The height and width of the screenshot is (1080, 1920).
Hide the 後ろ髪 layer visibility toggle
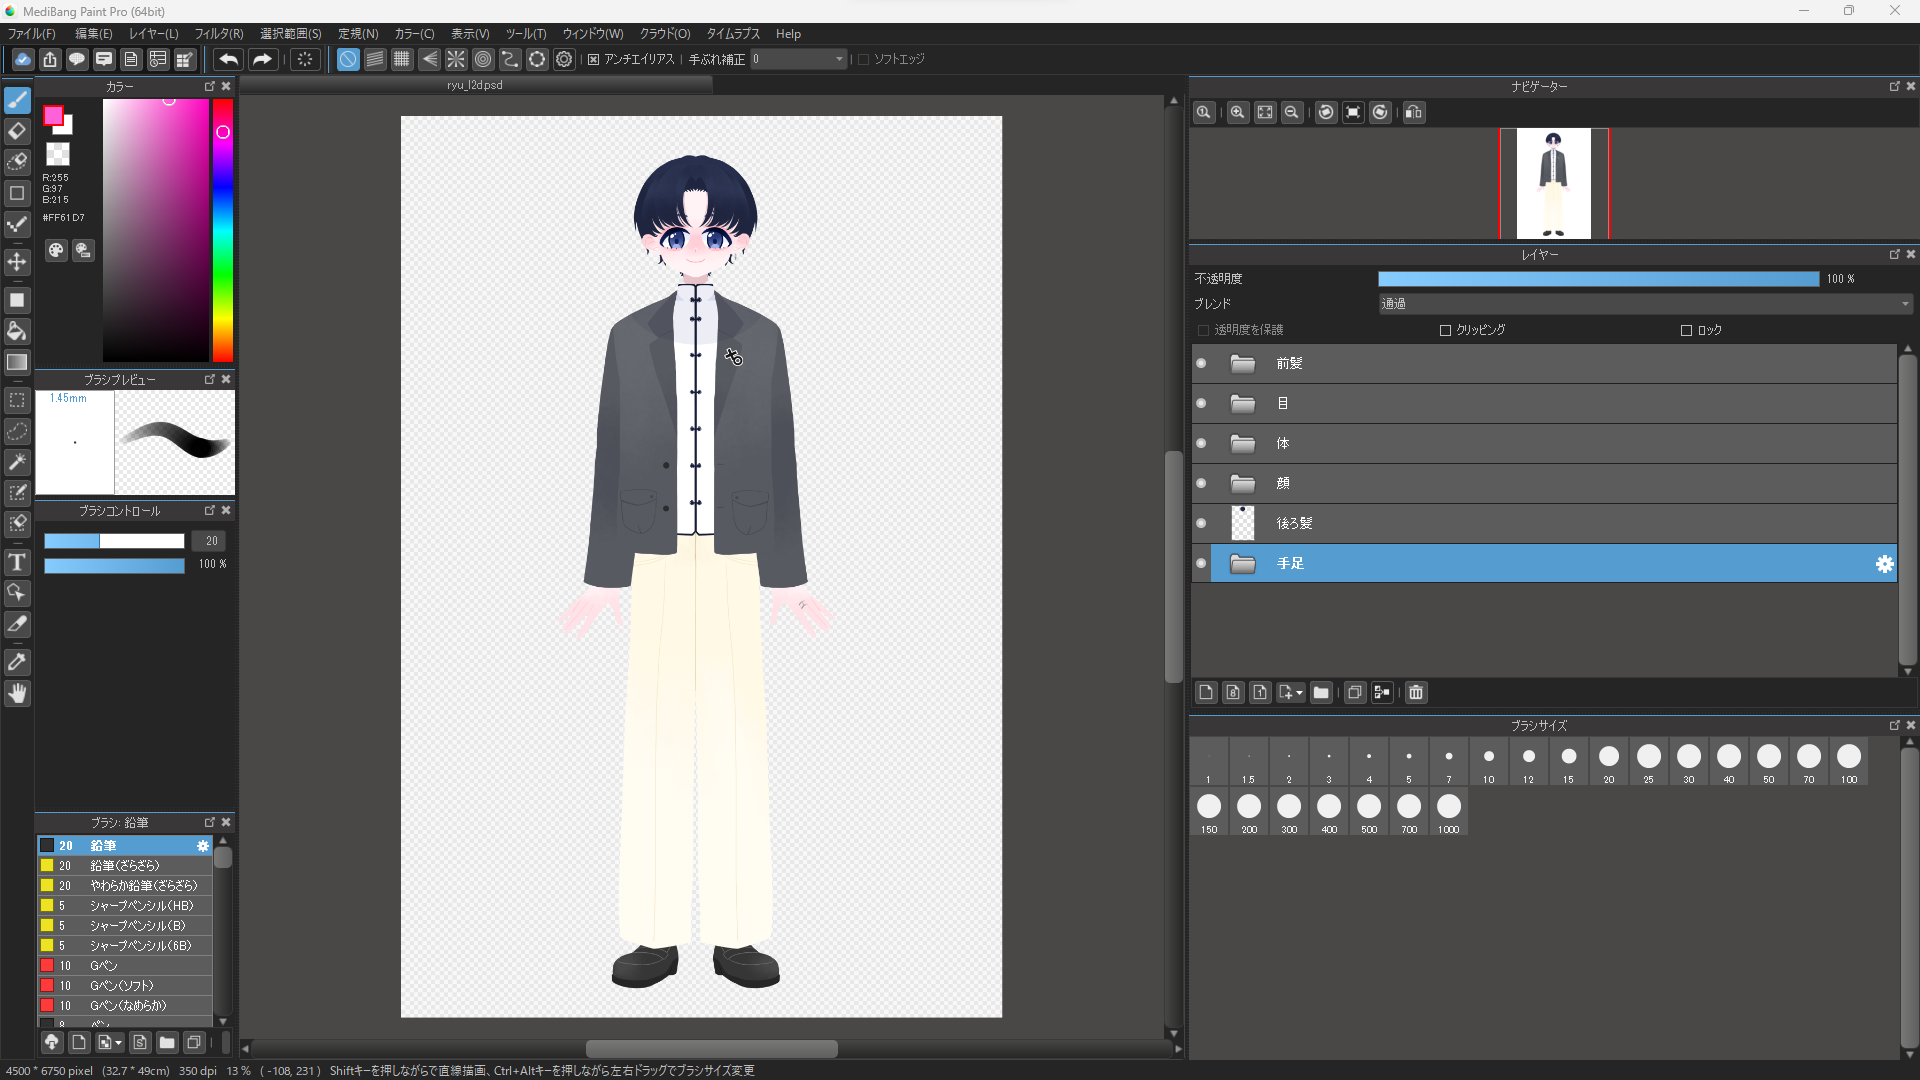tap(1200, 523)
